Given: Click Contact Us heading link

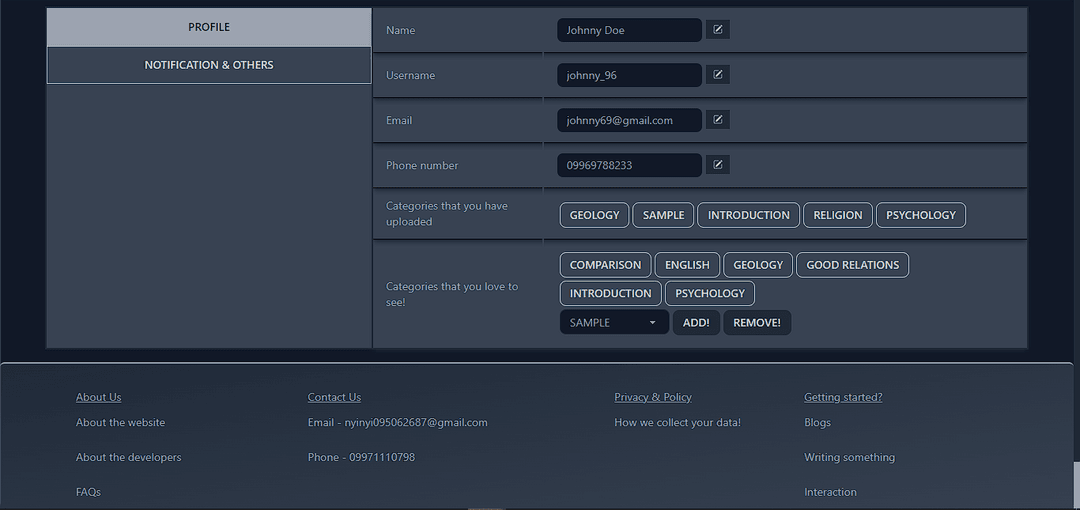Looking at the screenshot, I should coord(334,397).
